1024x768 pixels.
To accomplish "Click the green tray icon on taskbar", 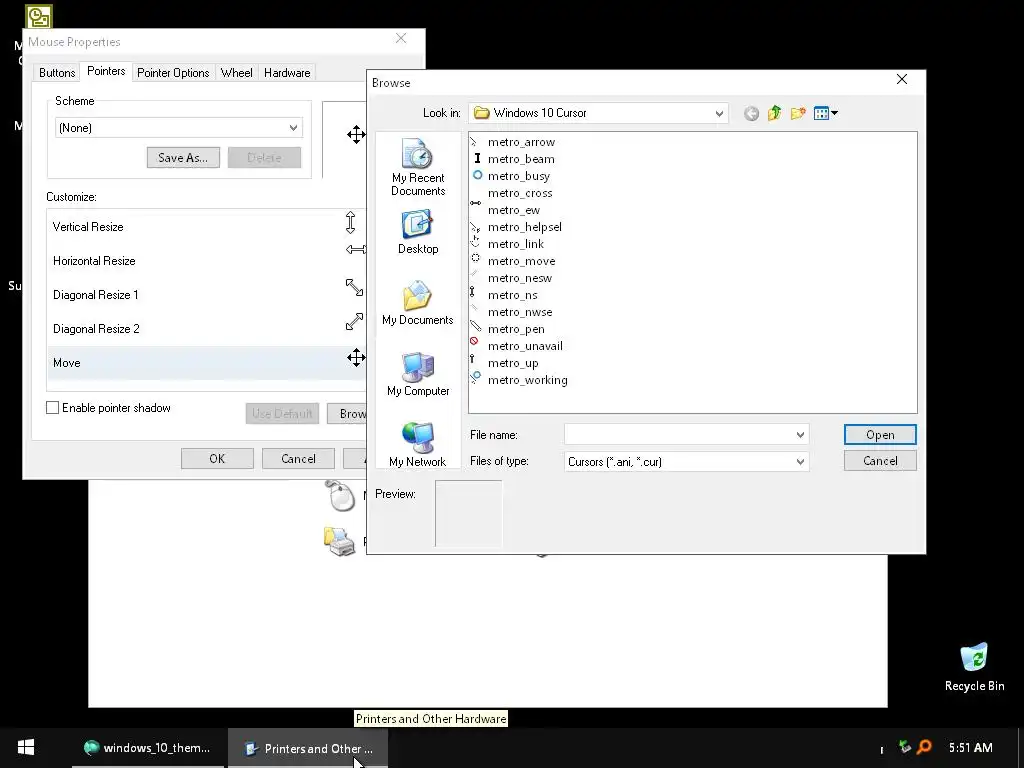I will coord(904,746).
